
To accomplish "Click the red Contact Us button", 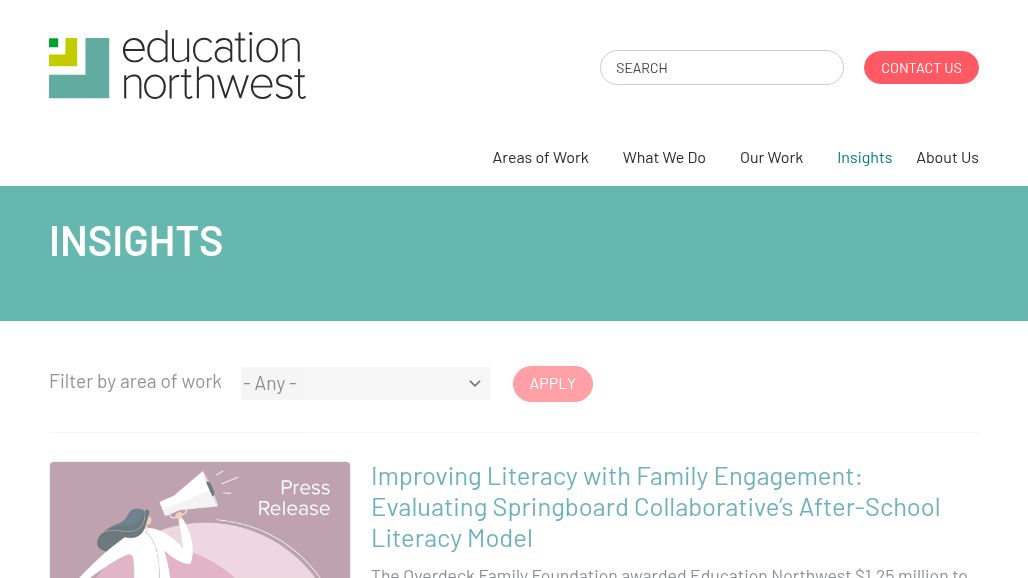I will click(920, 67).
